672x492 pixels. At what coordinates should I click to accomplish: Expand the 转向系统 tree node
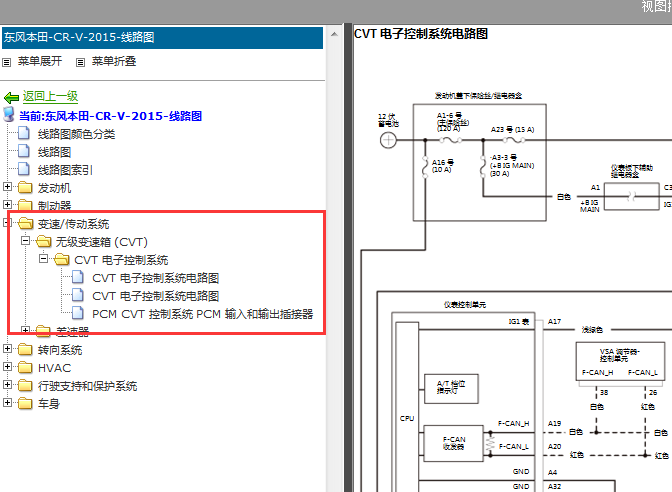[x=7, y=348]
